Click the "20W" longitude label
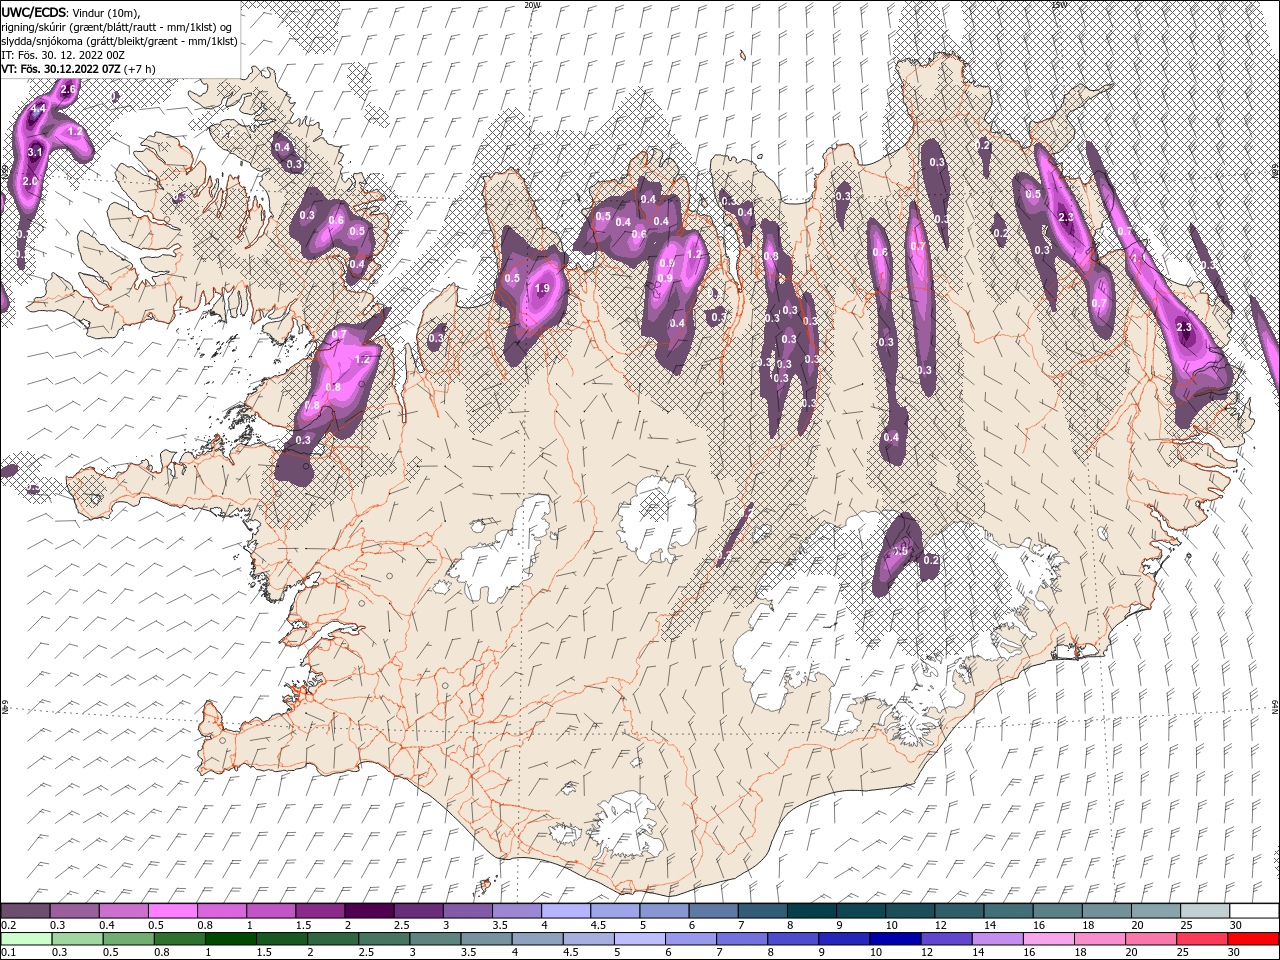Image resolution: width=1280 pixels, height=960 pixels. click(532, 5)
